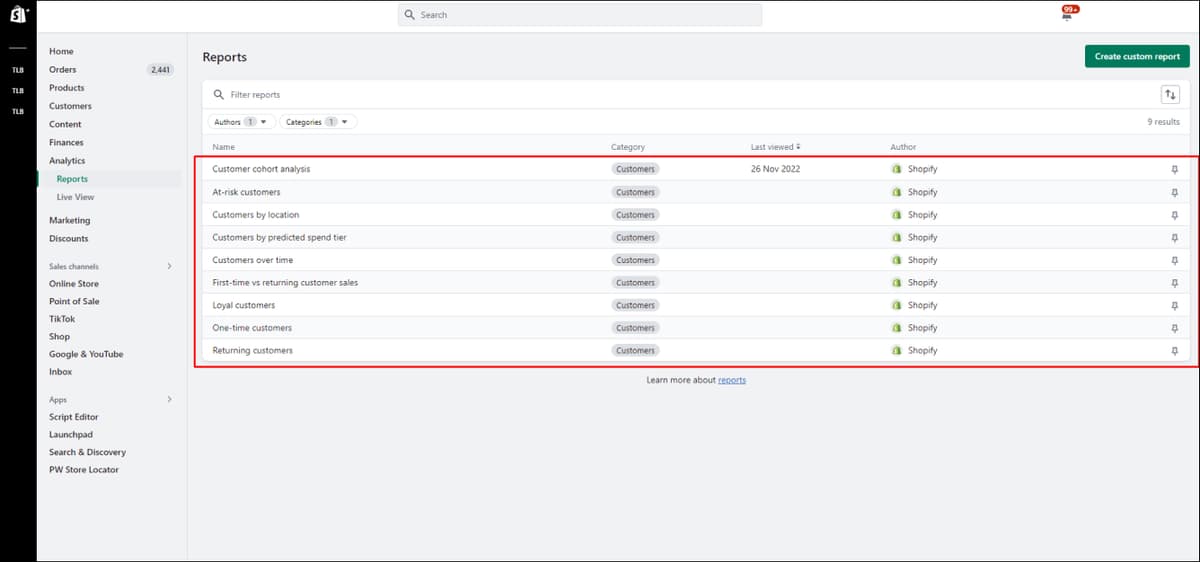Click the '26 Nov 2022' last viewed date
The width and height of the screenshot is (1200, 562).
coord(775,169)
